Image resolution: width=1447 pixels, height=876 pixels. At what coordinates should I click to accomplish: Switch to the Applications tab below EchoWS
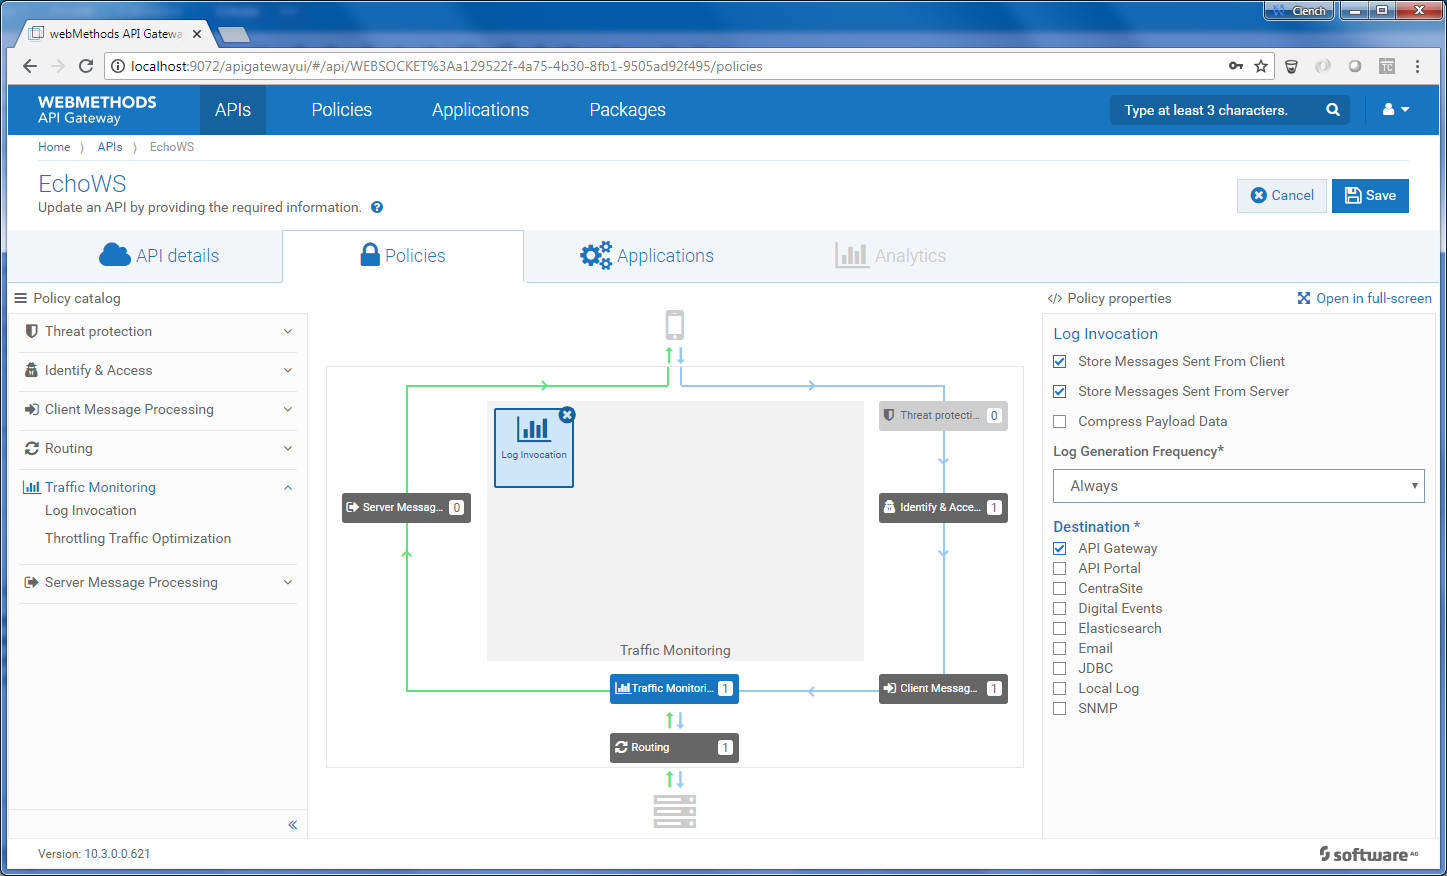647,256
